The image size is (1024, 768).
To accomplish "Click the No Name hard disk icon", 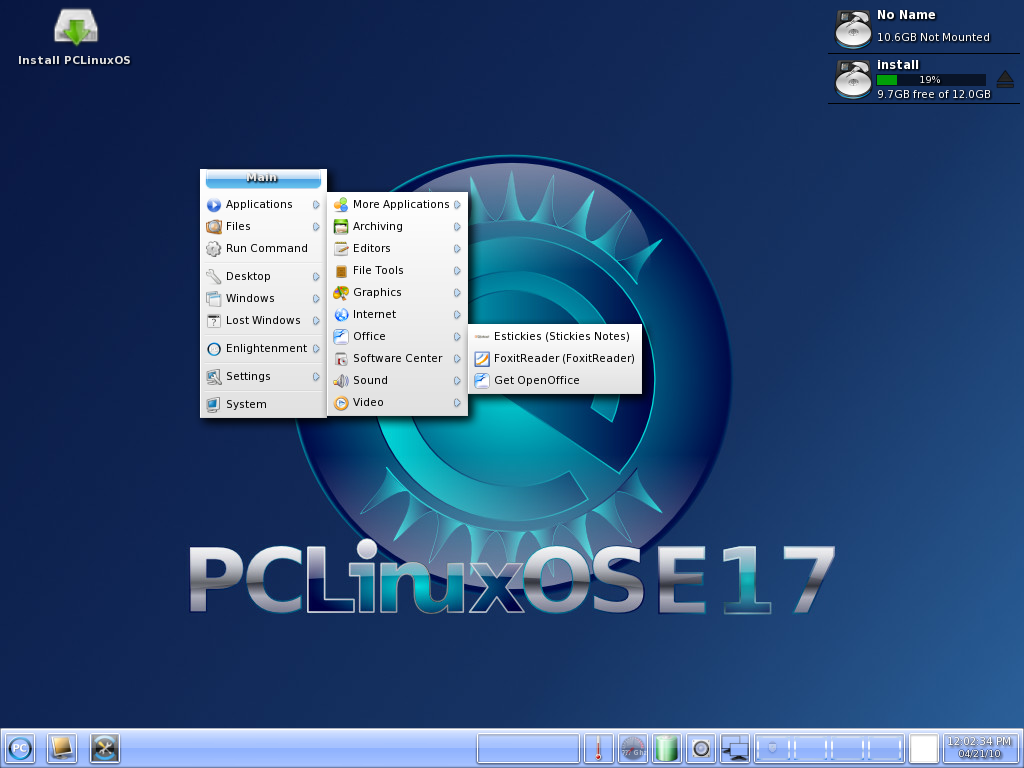I will [853, 27].
